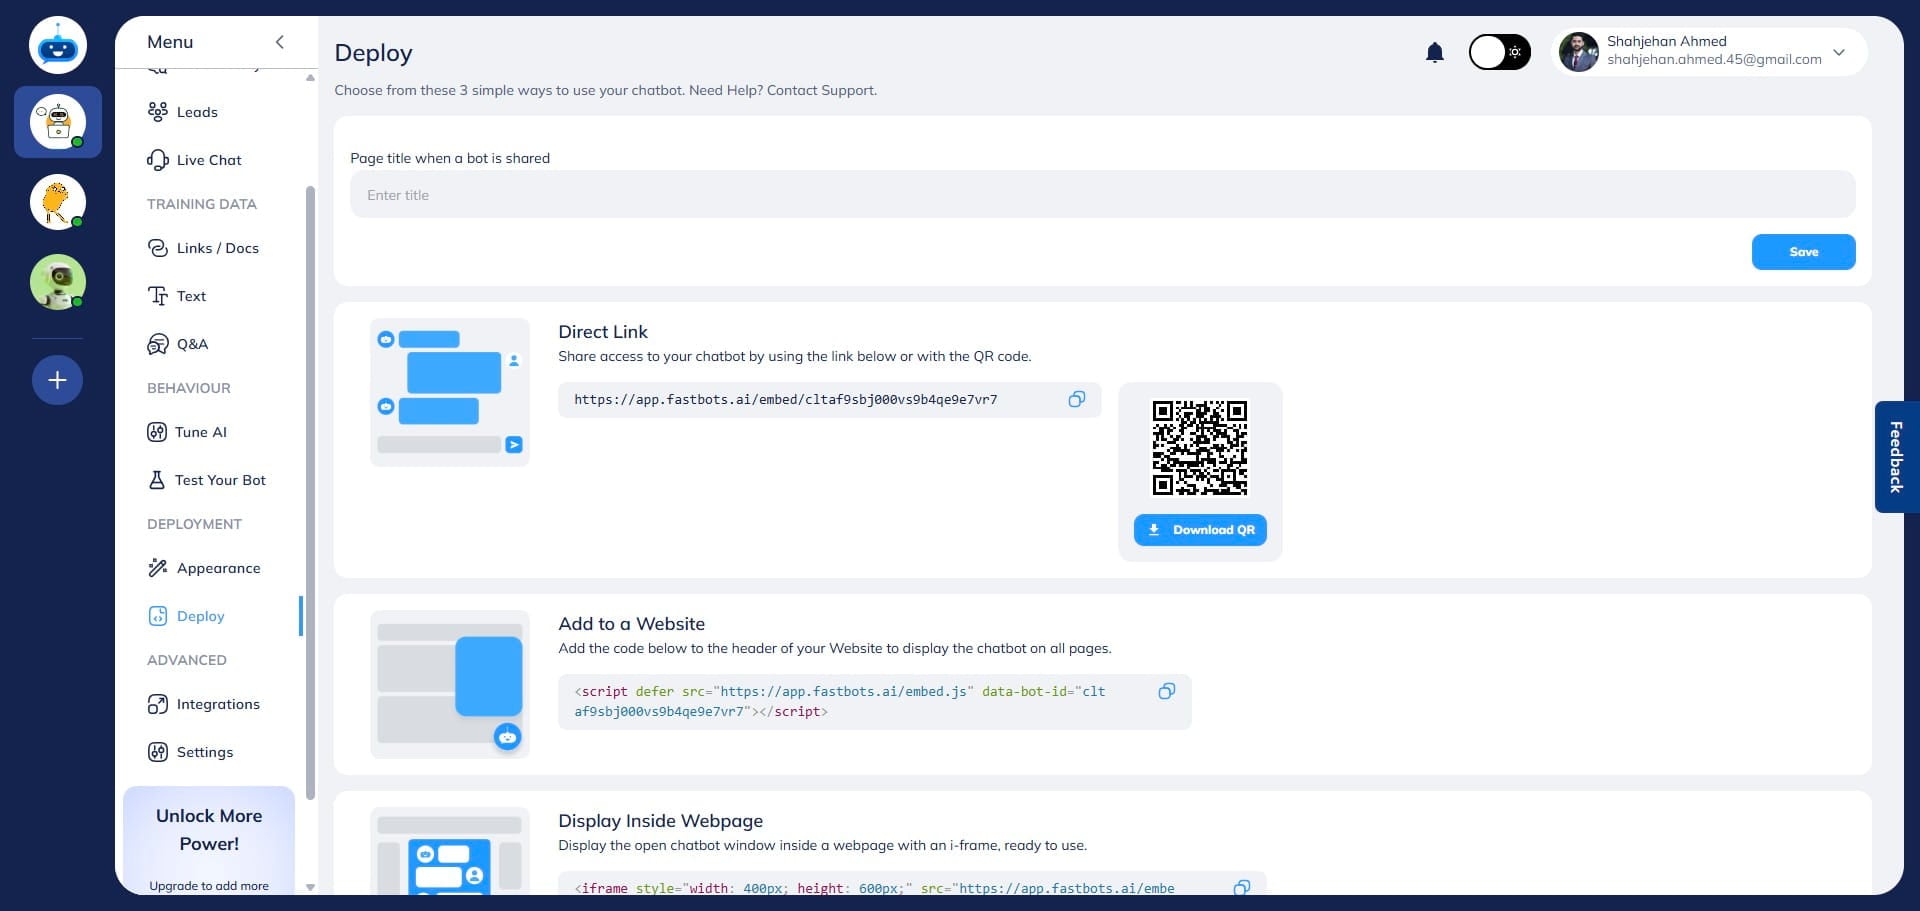The image size is (1920, 911).
Task: Copy the iframe embed code
Action: coord(1241,887)
